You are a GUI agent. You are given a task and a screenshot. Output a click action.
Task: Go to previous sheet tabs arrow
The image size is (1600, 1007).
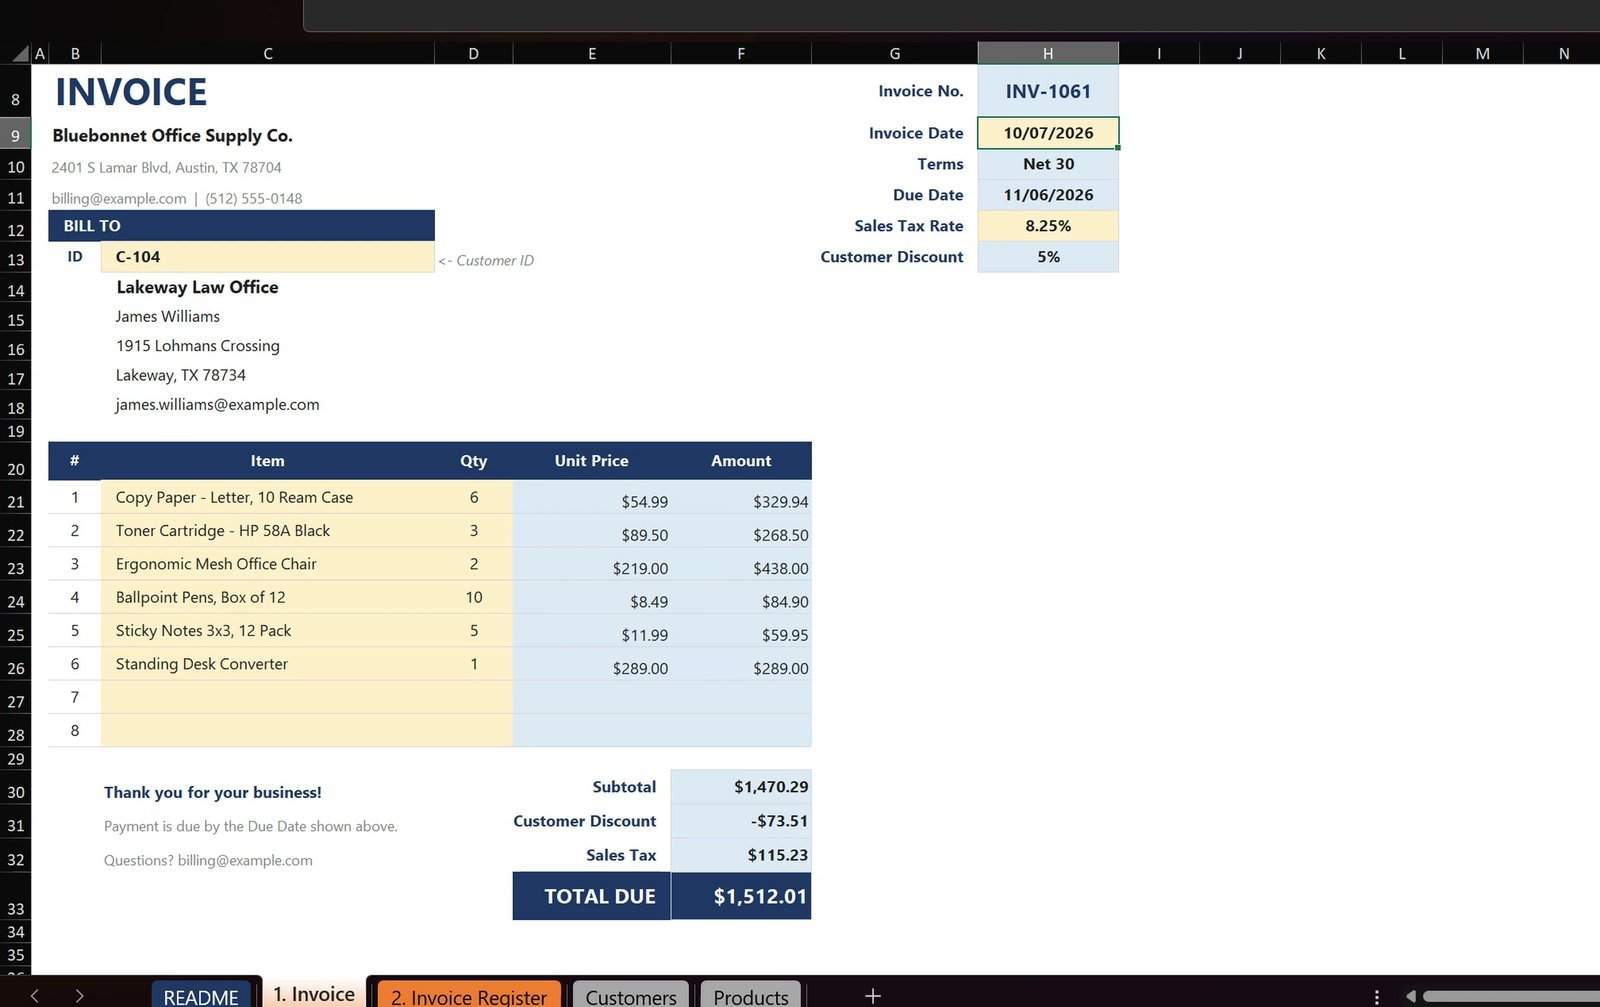pos(35,996)
